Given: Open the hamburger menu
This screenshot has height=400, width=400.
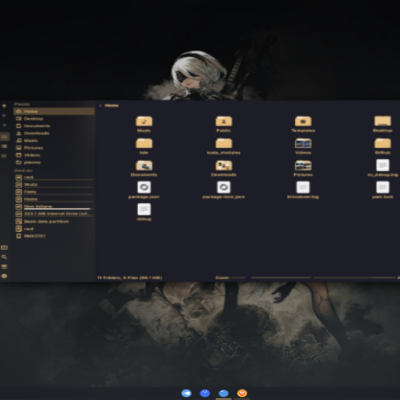Looking at the screenshot, I should [4, 267].
